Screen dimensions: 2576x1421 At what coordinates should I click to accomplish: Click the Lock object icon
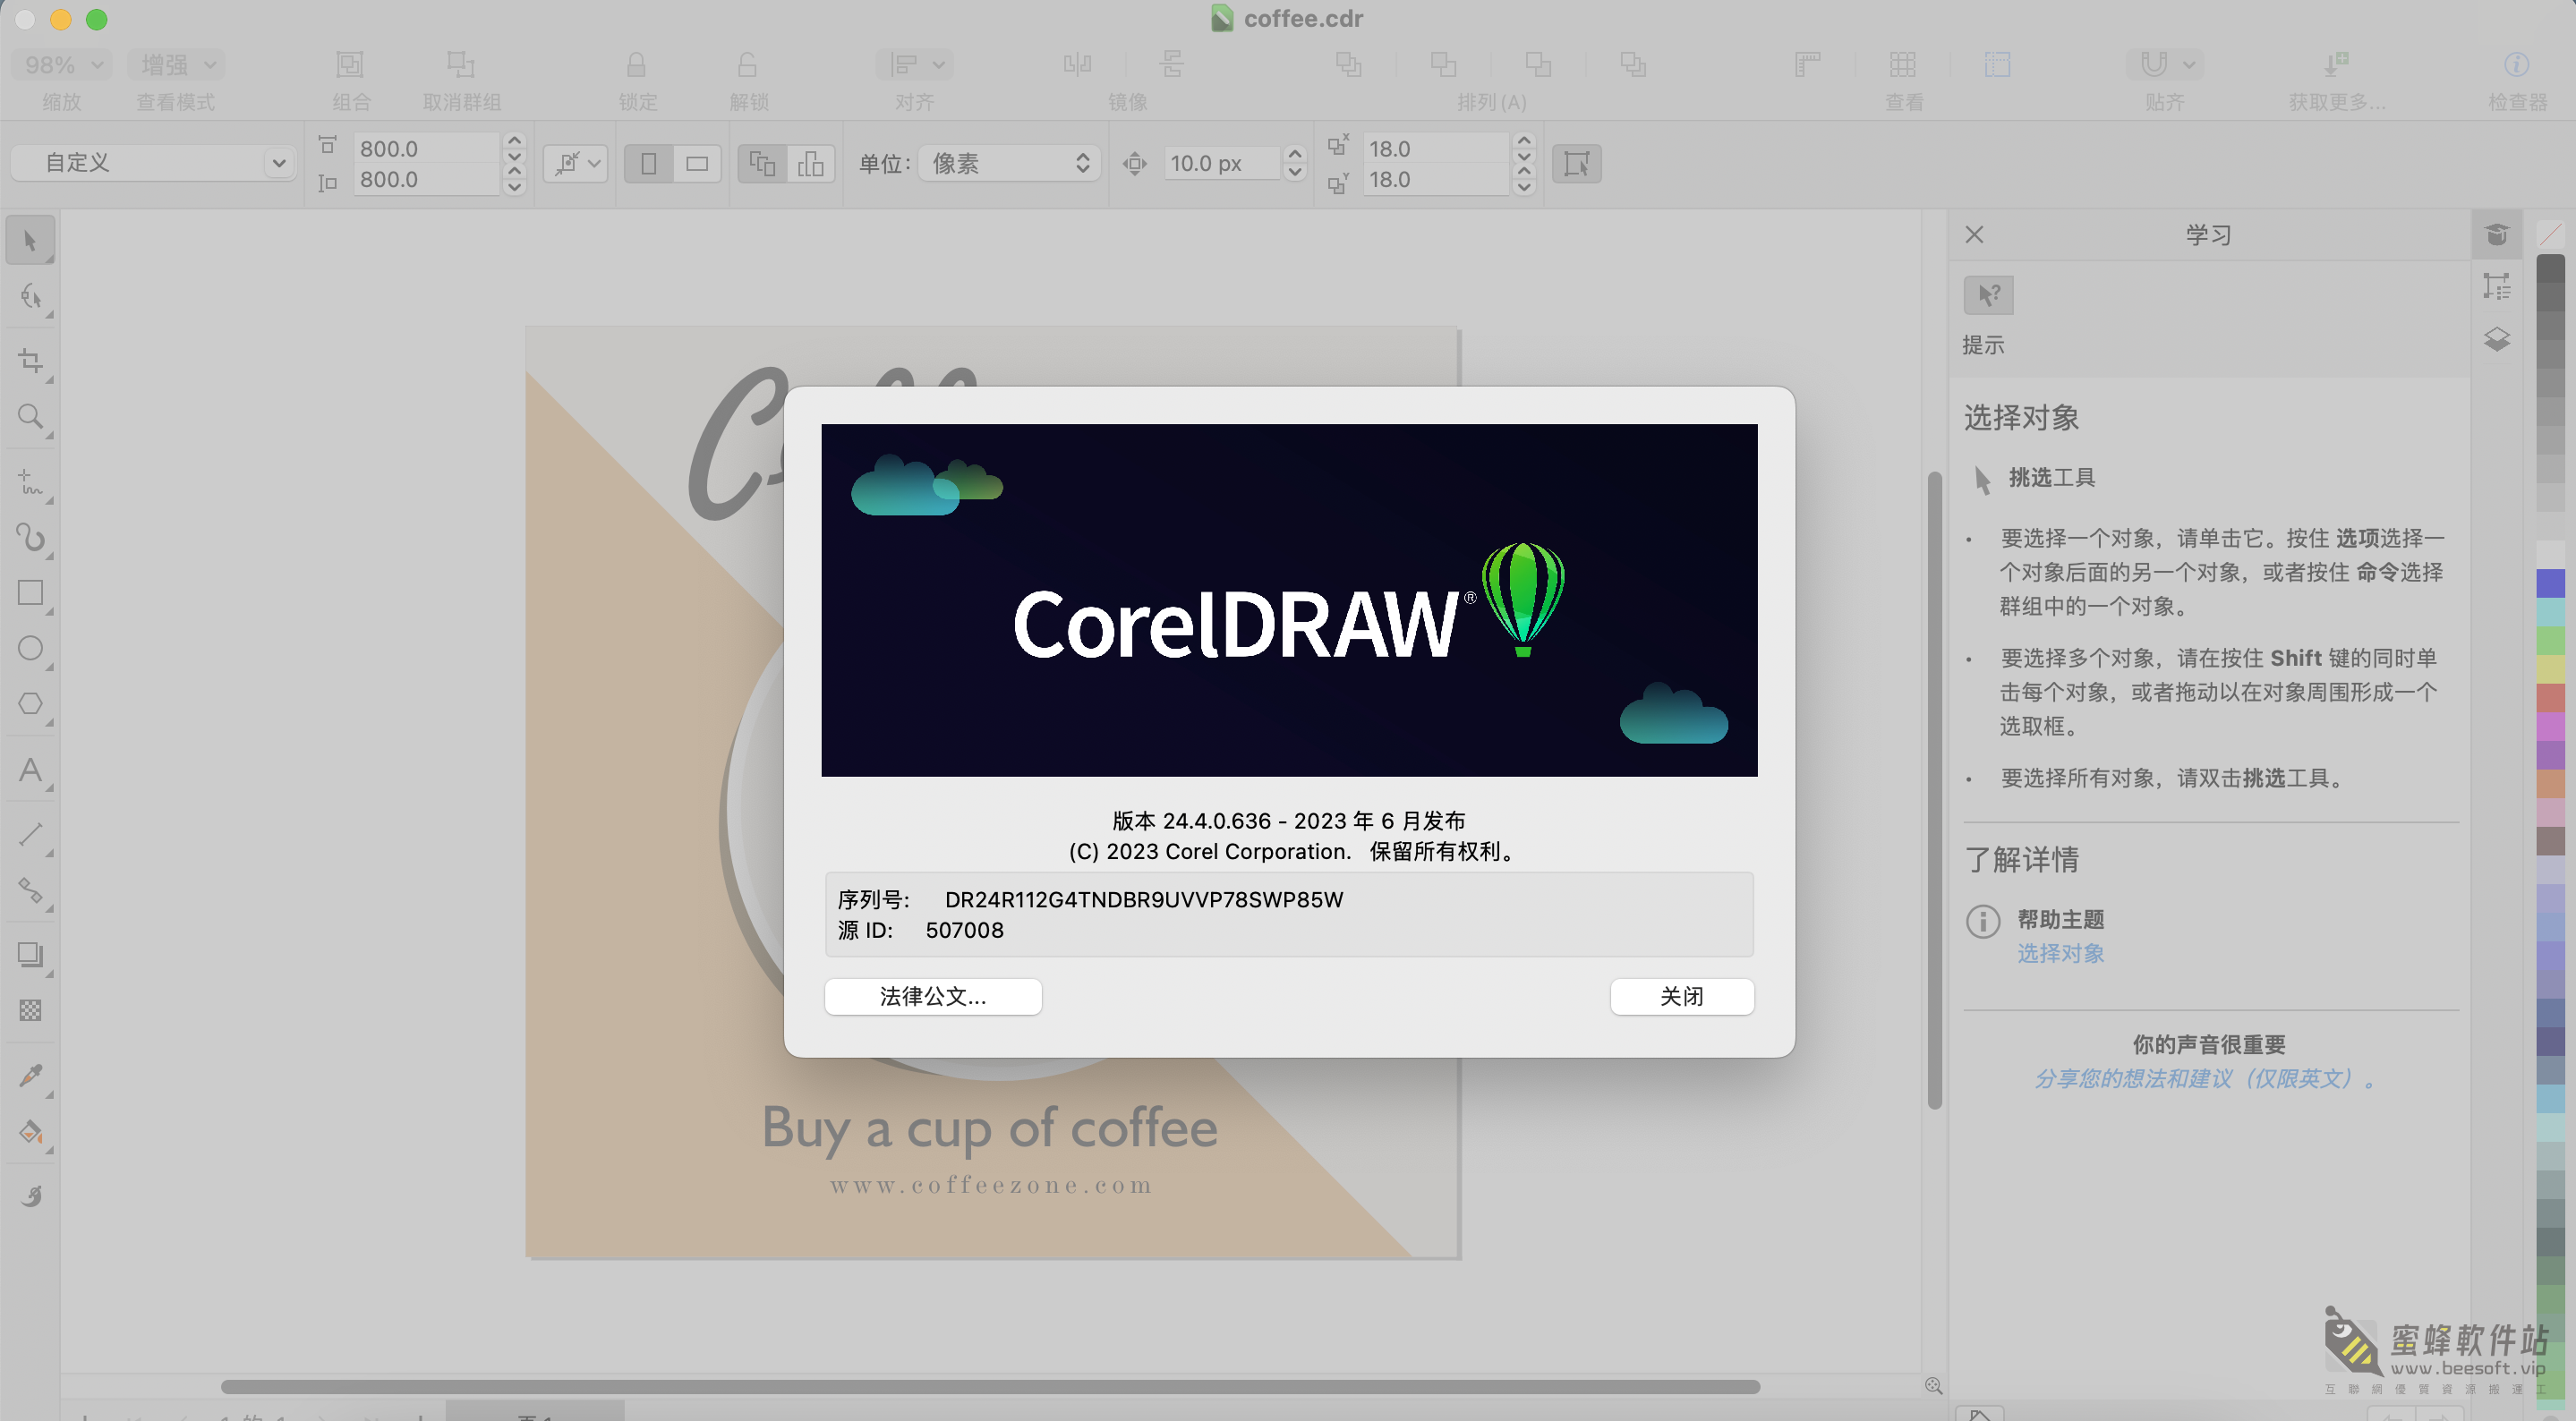637,65
